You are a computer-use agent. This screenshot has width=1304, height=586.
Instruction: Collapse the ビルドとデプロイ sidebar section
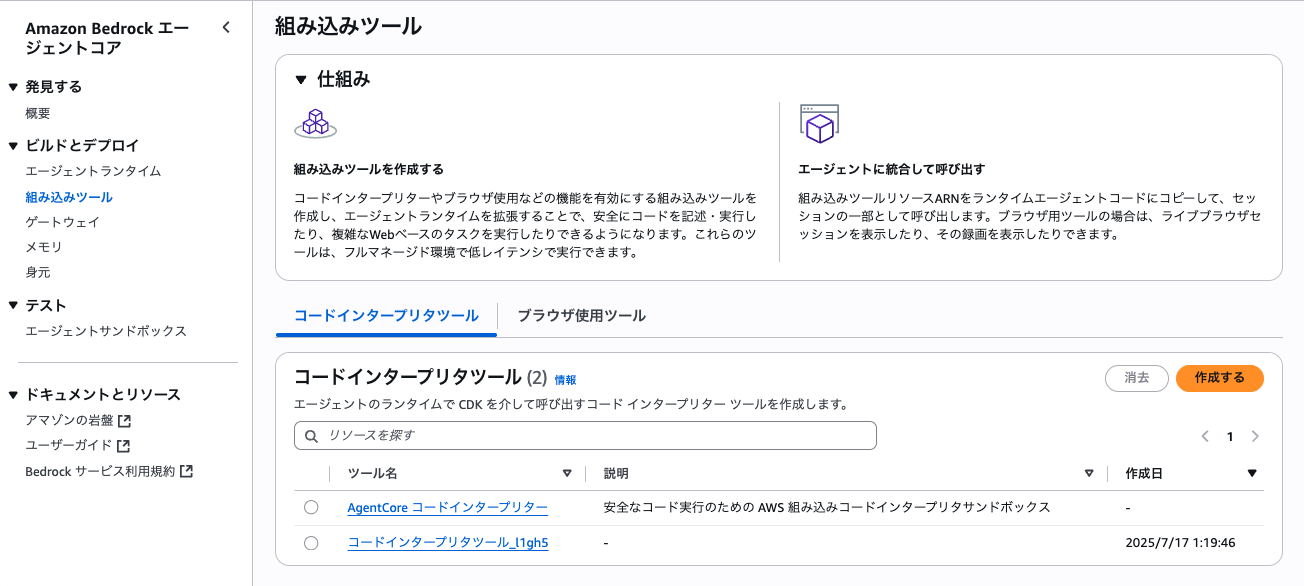click(13, 145)
